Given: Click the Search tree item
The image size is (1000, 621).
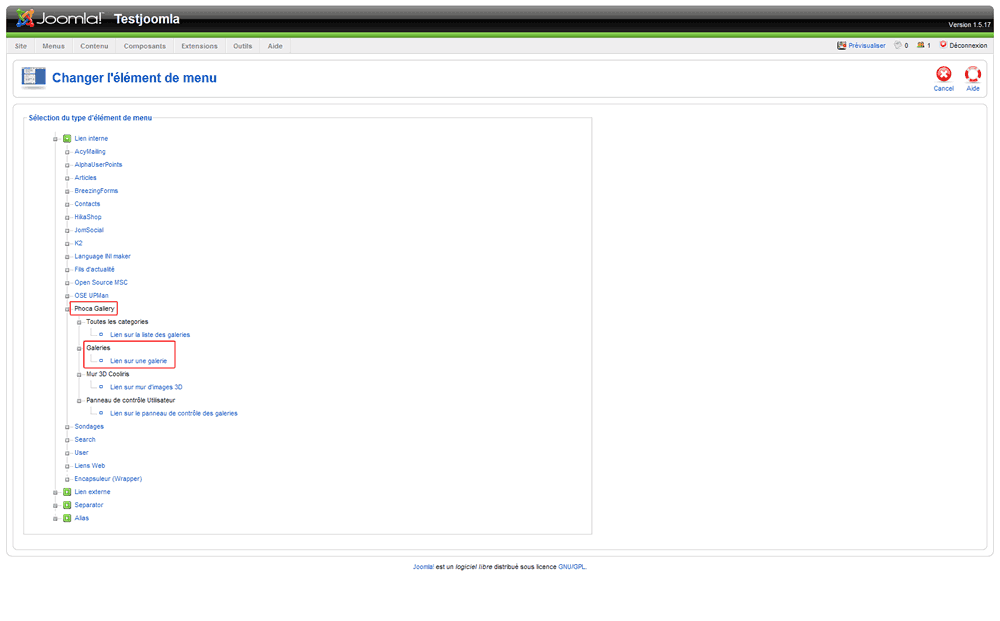Looking at the screenshot, I should [85, 440].
